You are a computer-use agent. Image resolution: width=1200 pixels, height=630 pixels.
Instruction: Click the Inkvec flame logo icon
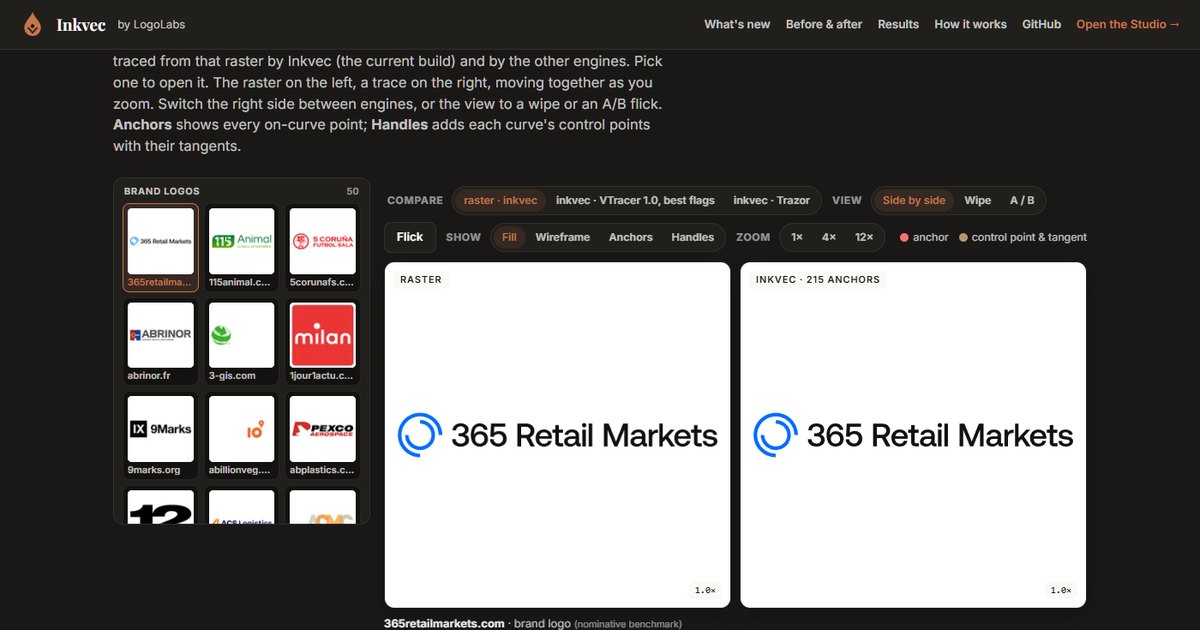coord(33,24)
